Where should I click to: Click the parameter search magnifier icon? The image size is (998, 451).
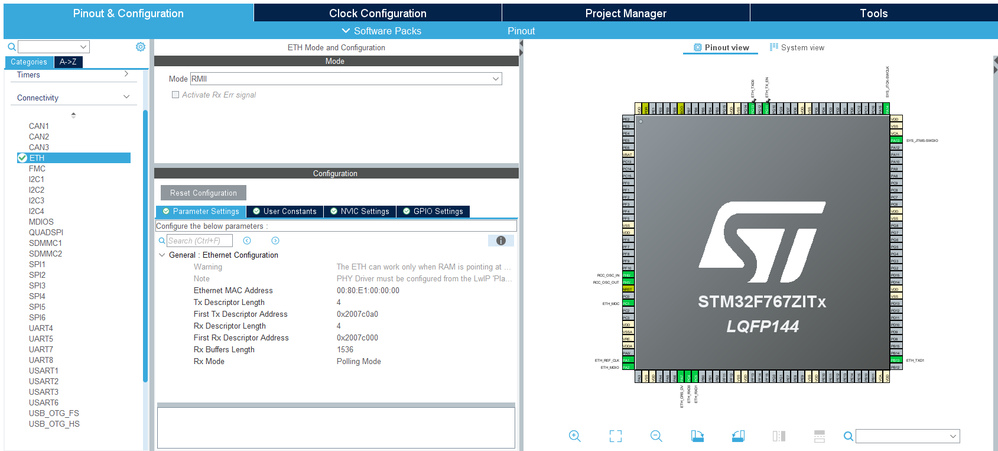coord(162,241)
